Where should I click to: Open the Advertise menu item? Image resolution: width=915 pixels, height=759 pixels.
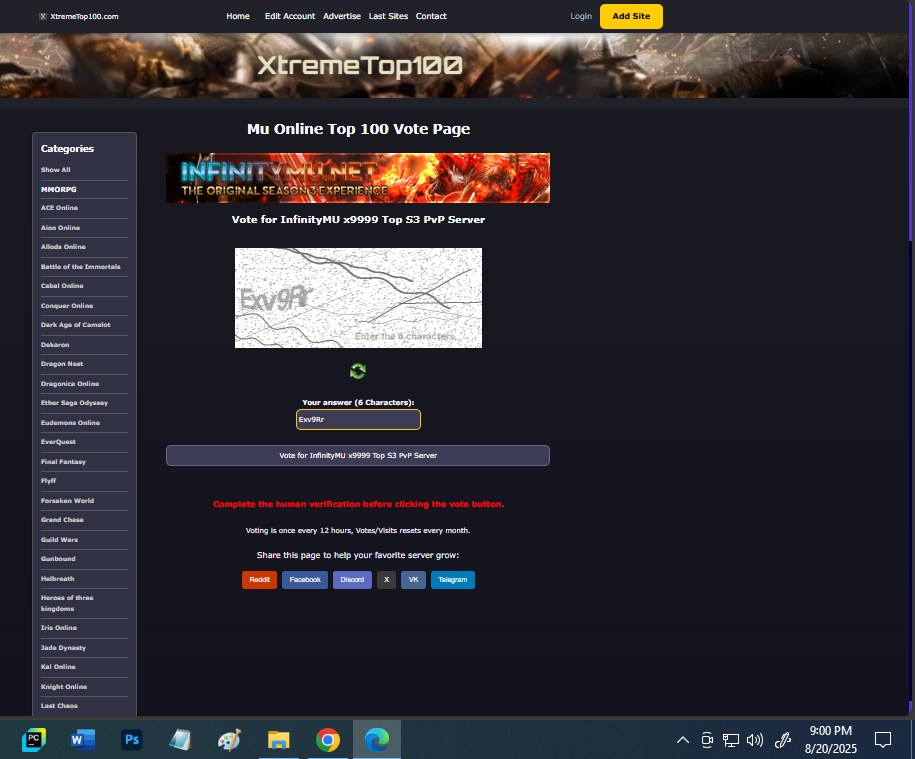(342, 16)
